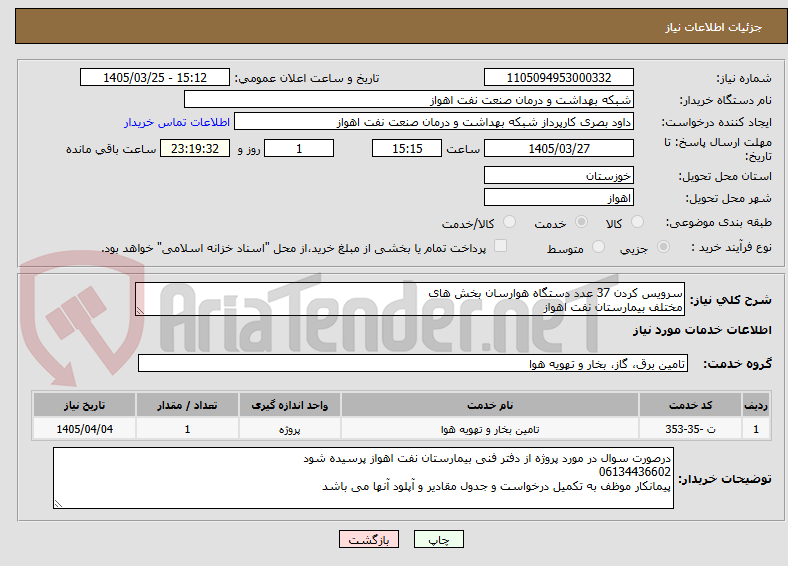Click the buyer notes textarea

point(363,478)
